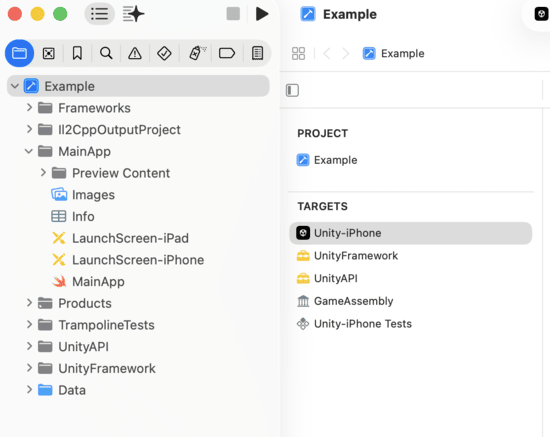Run the project with Play button
Viewport: 550px width, 437px height.
(x=262, y=14)
